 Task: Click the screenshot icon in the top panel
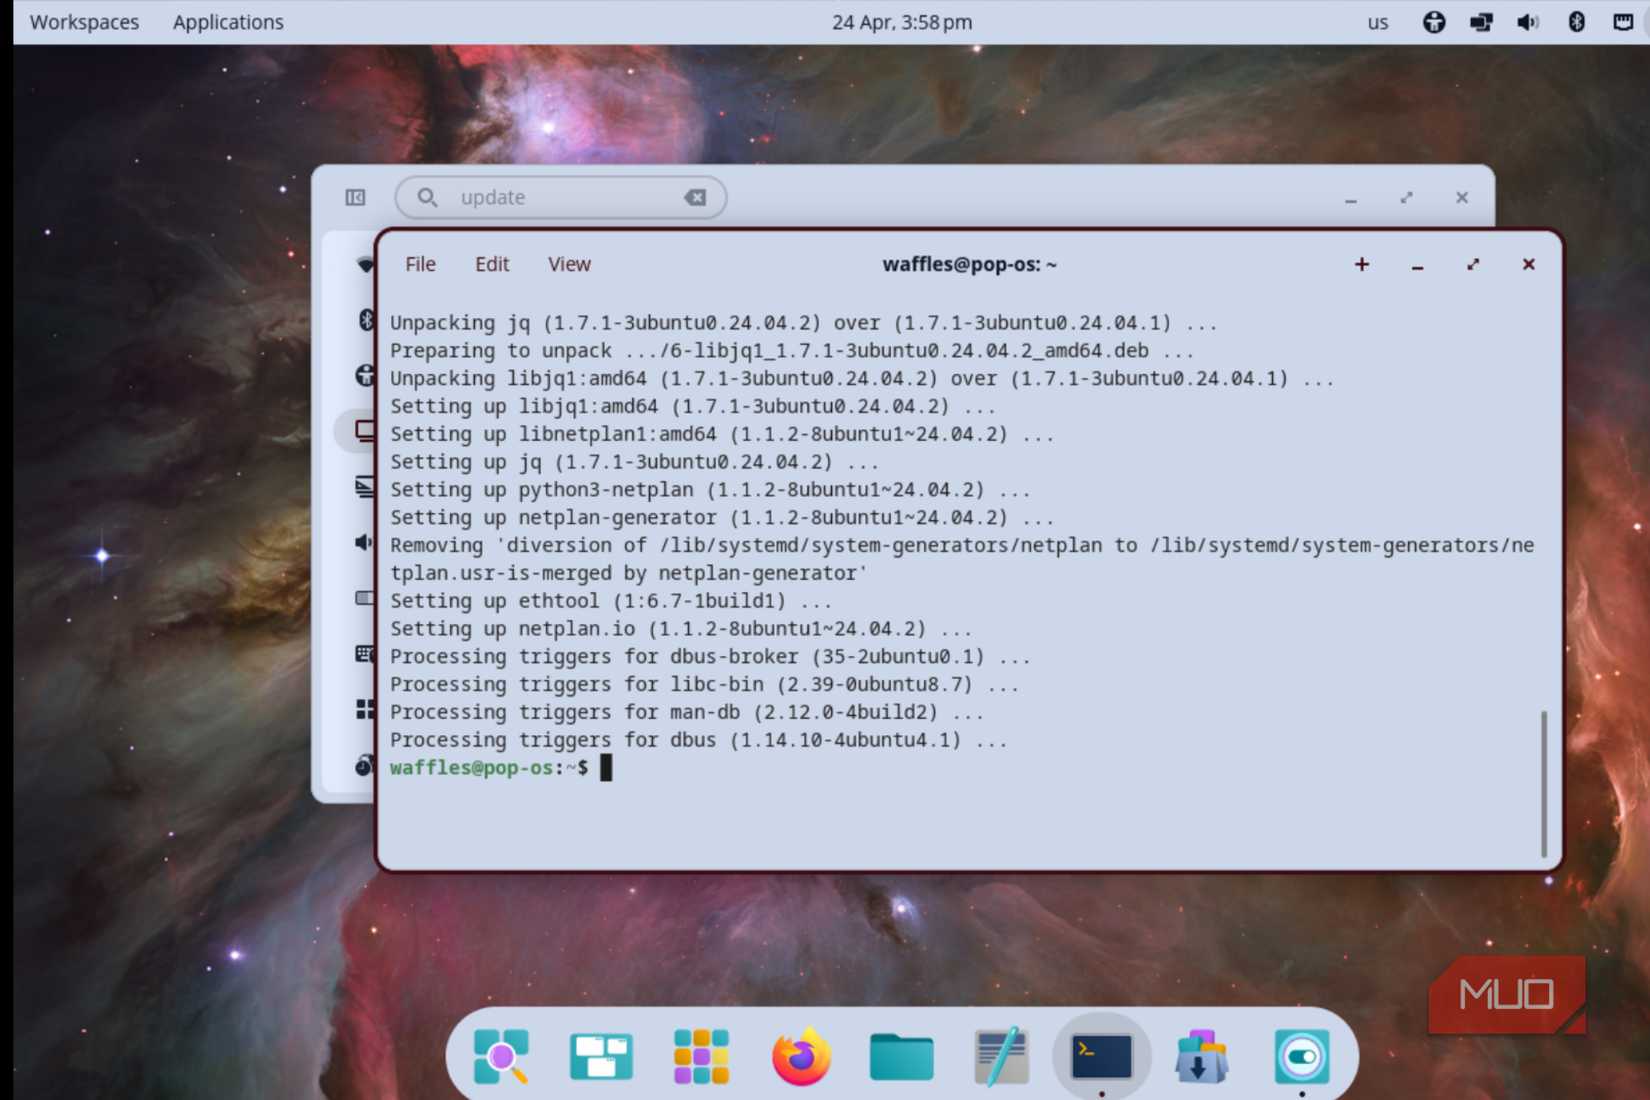pyautogui.click(x=1621, y=21)
